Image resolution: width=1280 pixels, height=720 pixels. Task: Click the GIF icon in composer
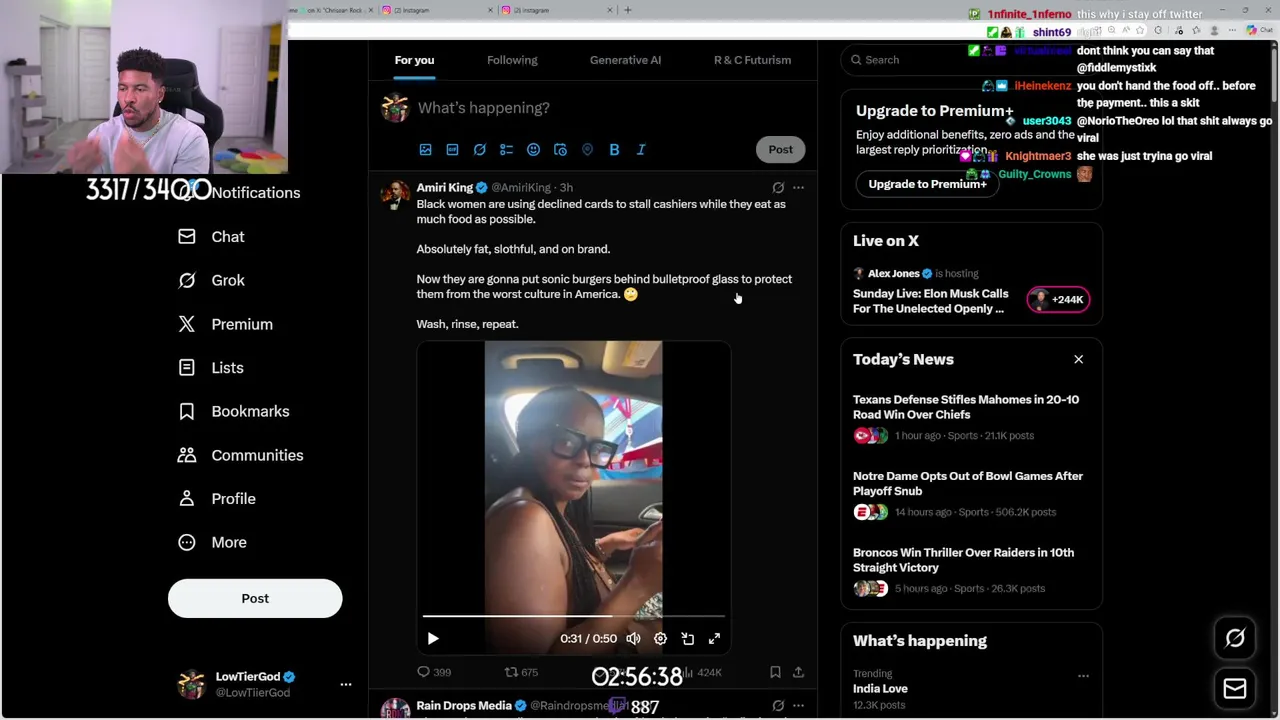(452, 150)
